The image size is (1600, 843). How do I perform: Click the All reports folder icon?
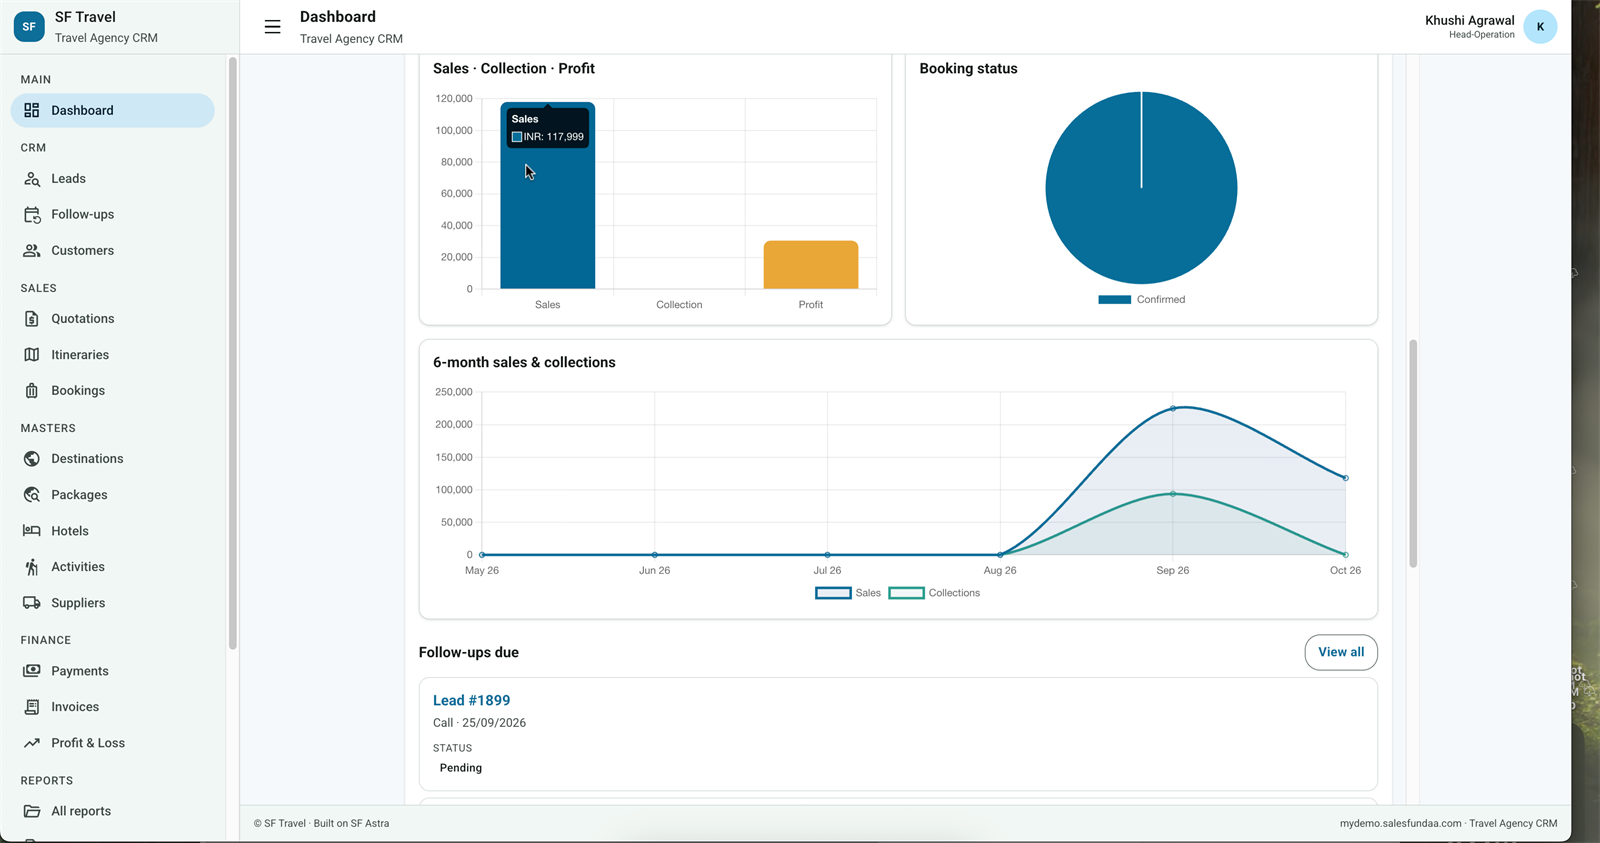32,811
